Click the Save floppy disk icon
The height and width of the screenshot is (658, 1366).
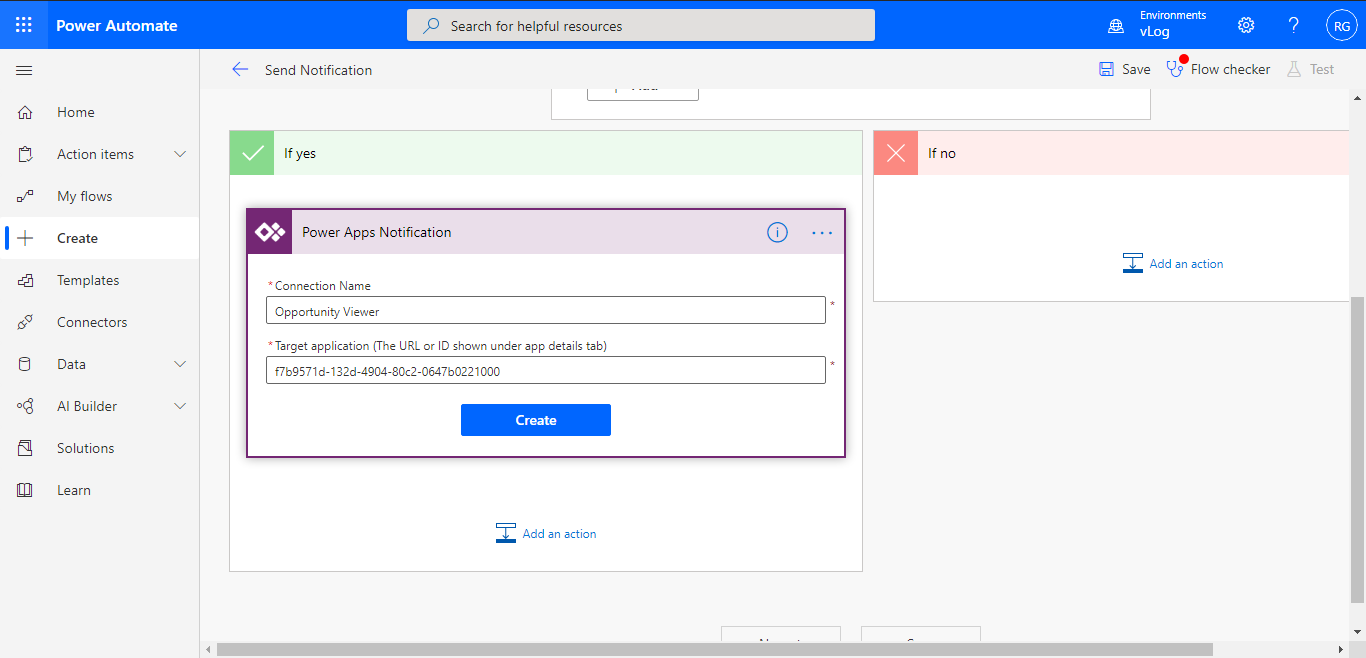tap(1107, 69)
